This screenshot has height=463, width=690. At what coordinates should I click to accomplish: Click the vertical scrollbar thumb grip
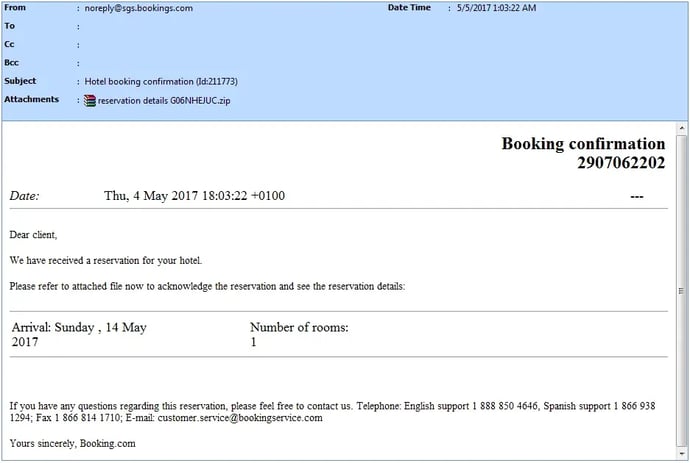tap(682, 291)
